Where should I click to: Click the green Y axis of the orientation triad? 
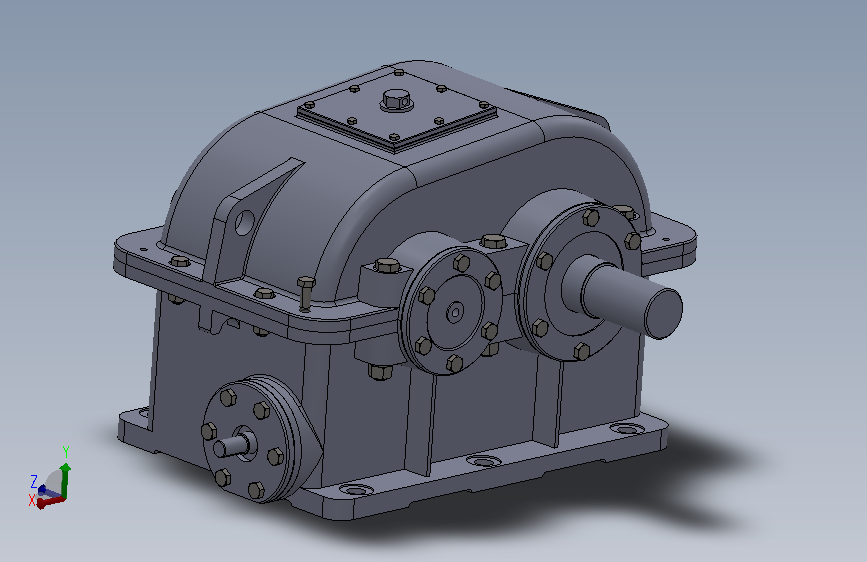click(x=65, y=481)
